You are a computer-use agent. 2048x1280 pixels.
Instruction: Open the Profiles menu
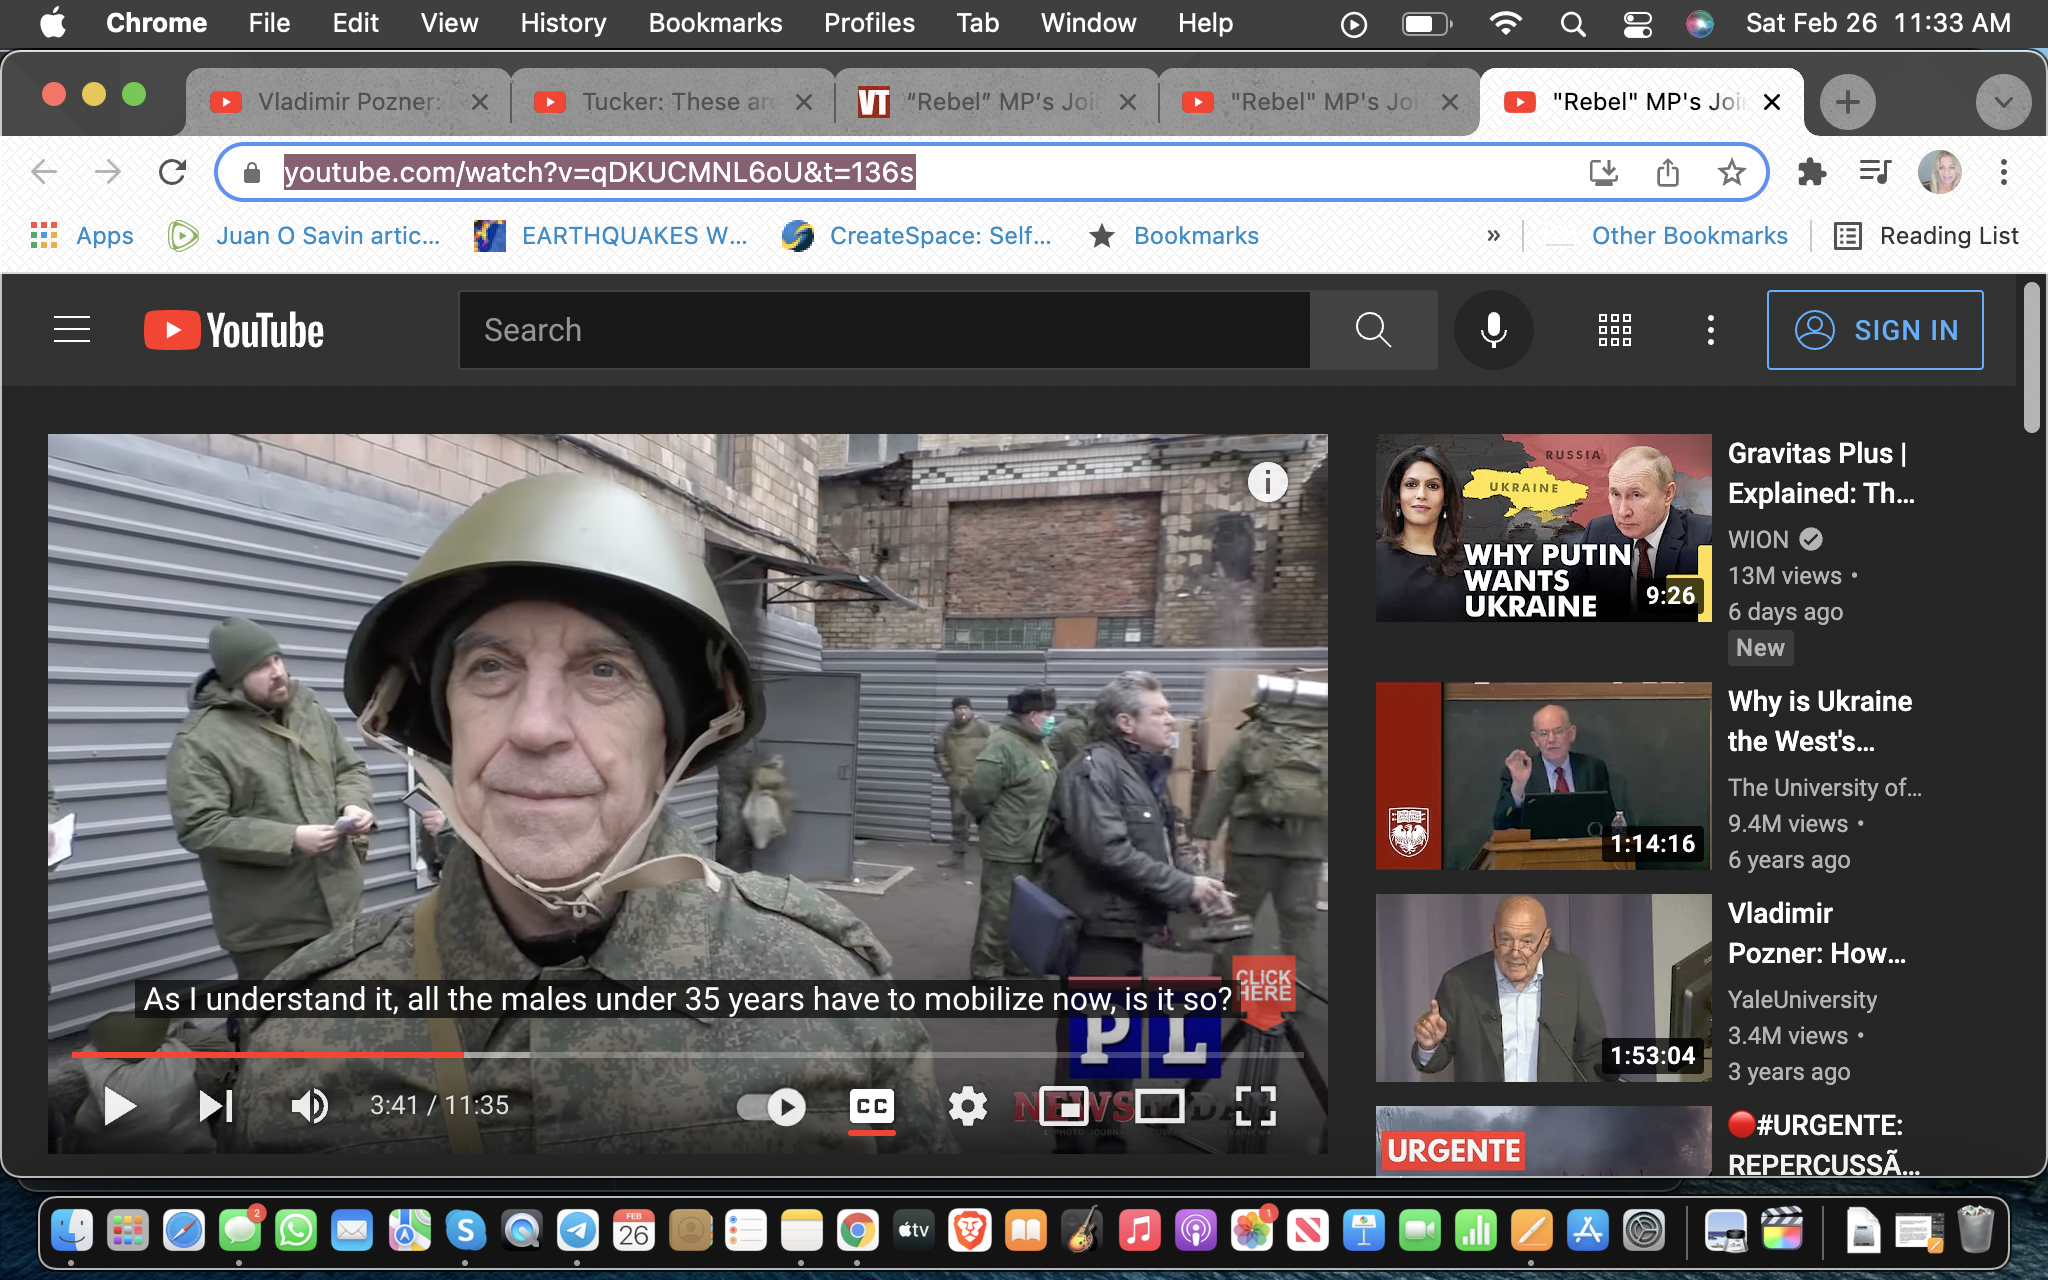869,23
